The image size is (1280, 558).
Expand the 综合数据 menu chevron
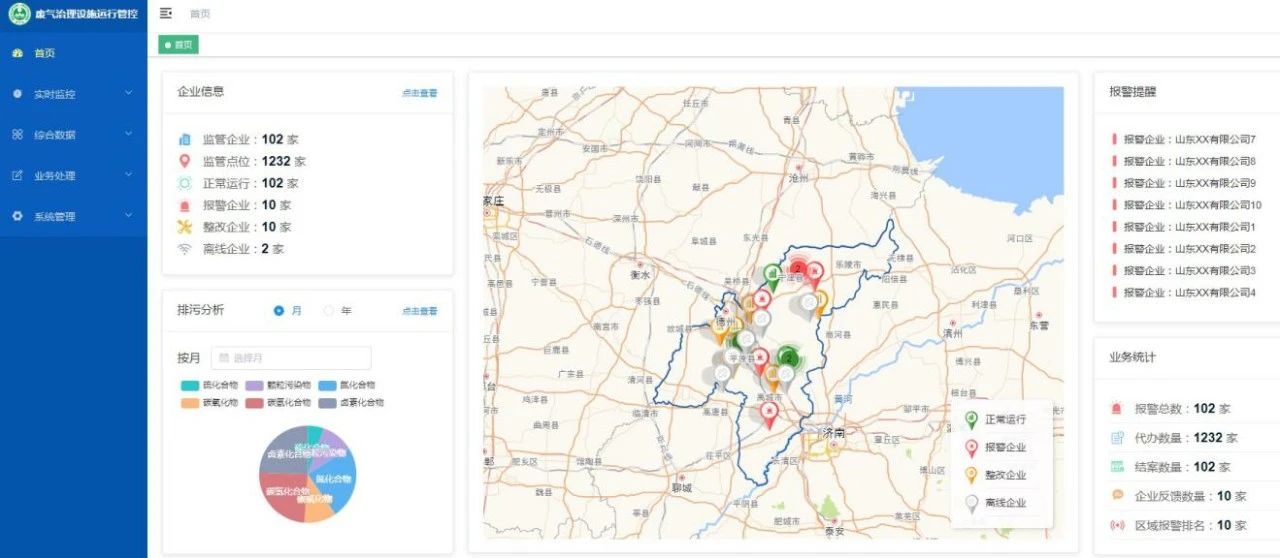point(128,134)
